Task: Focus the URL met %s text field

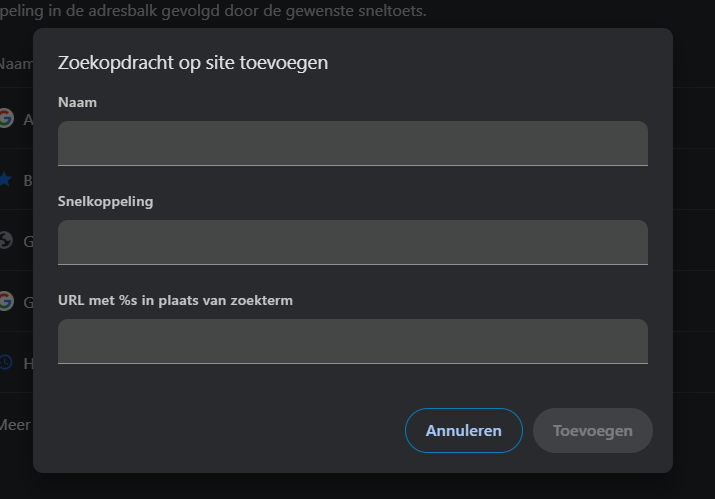Action: 352,341
